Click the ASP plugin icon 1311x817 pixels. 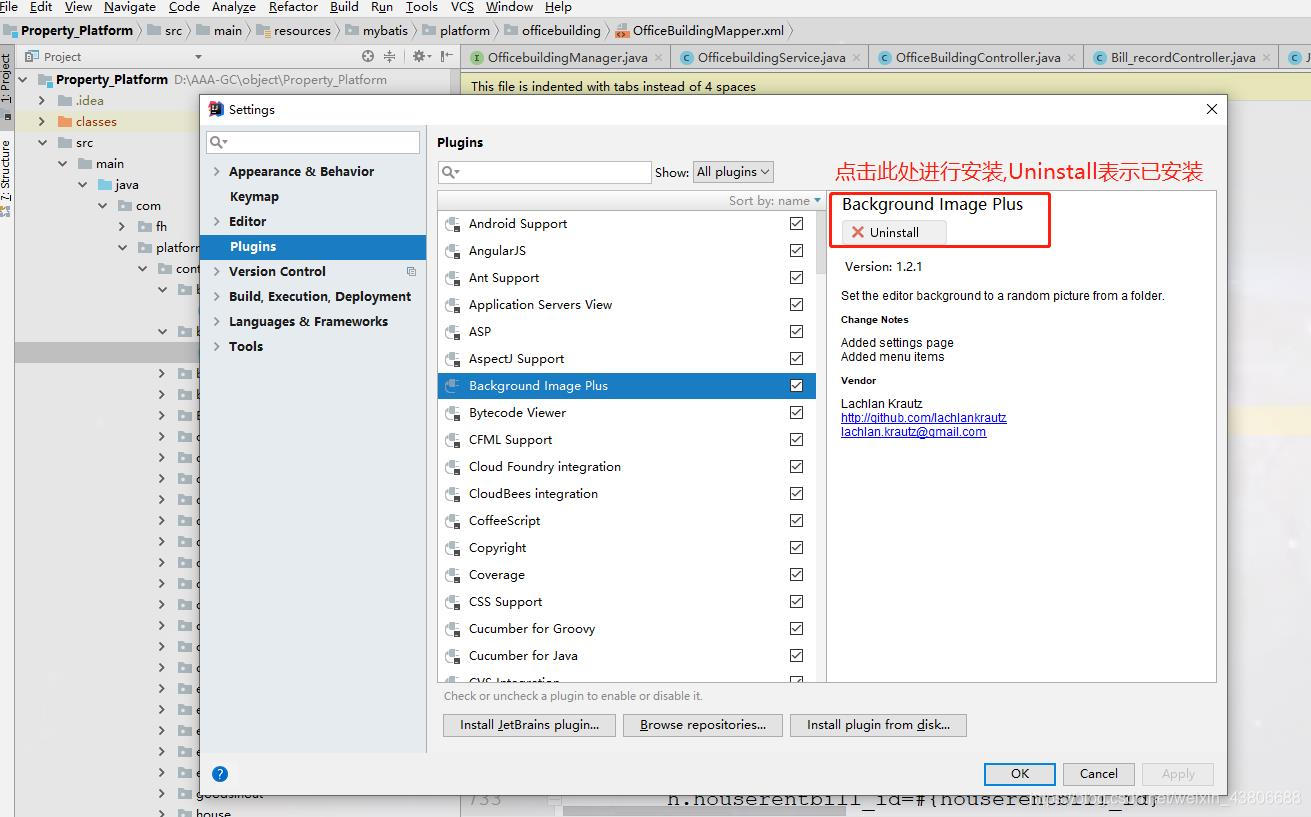tap(453, 332)
